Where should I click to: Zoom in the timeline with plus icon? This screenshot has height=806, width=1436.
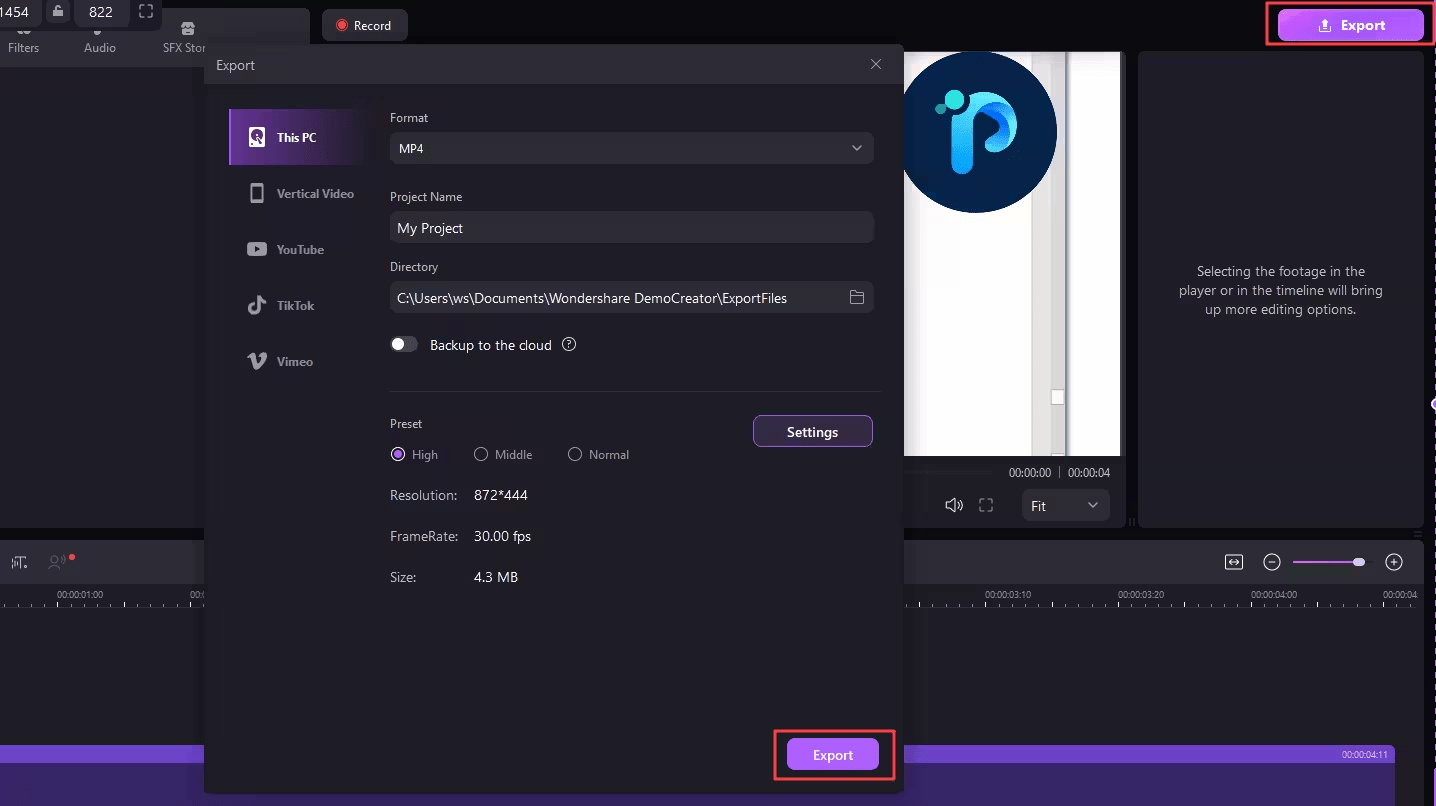(1393, 562)
